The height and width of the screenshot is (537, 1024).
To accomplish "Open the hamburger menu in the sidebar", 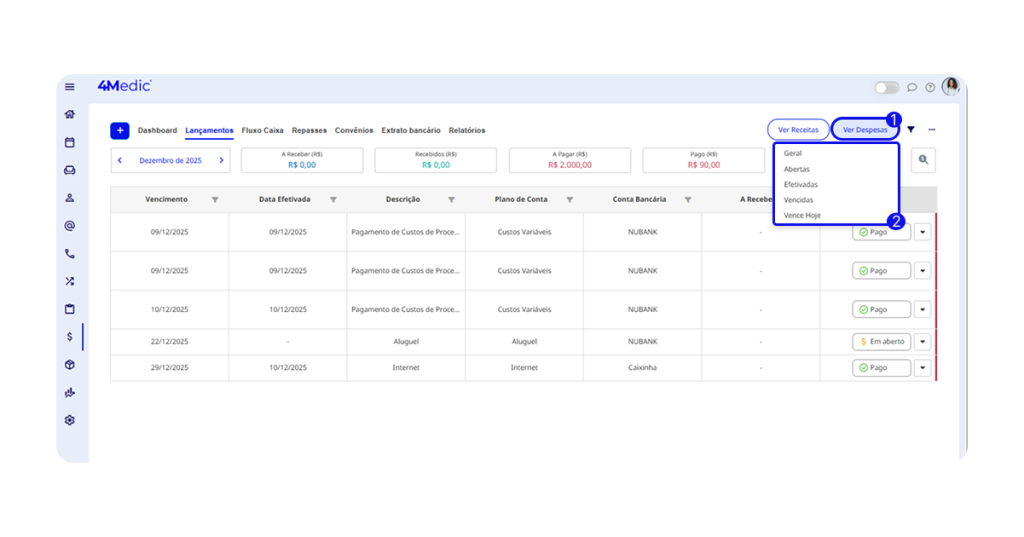I will click(x=70, y=87).
